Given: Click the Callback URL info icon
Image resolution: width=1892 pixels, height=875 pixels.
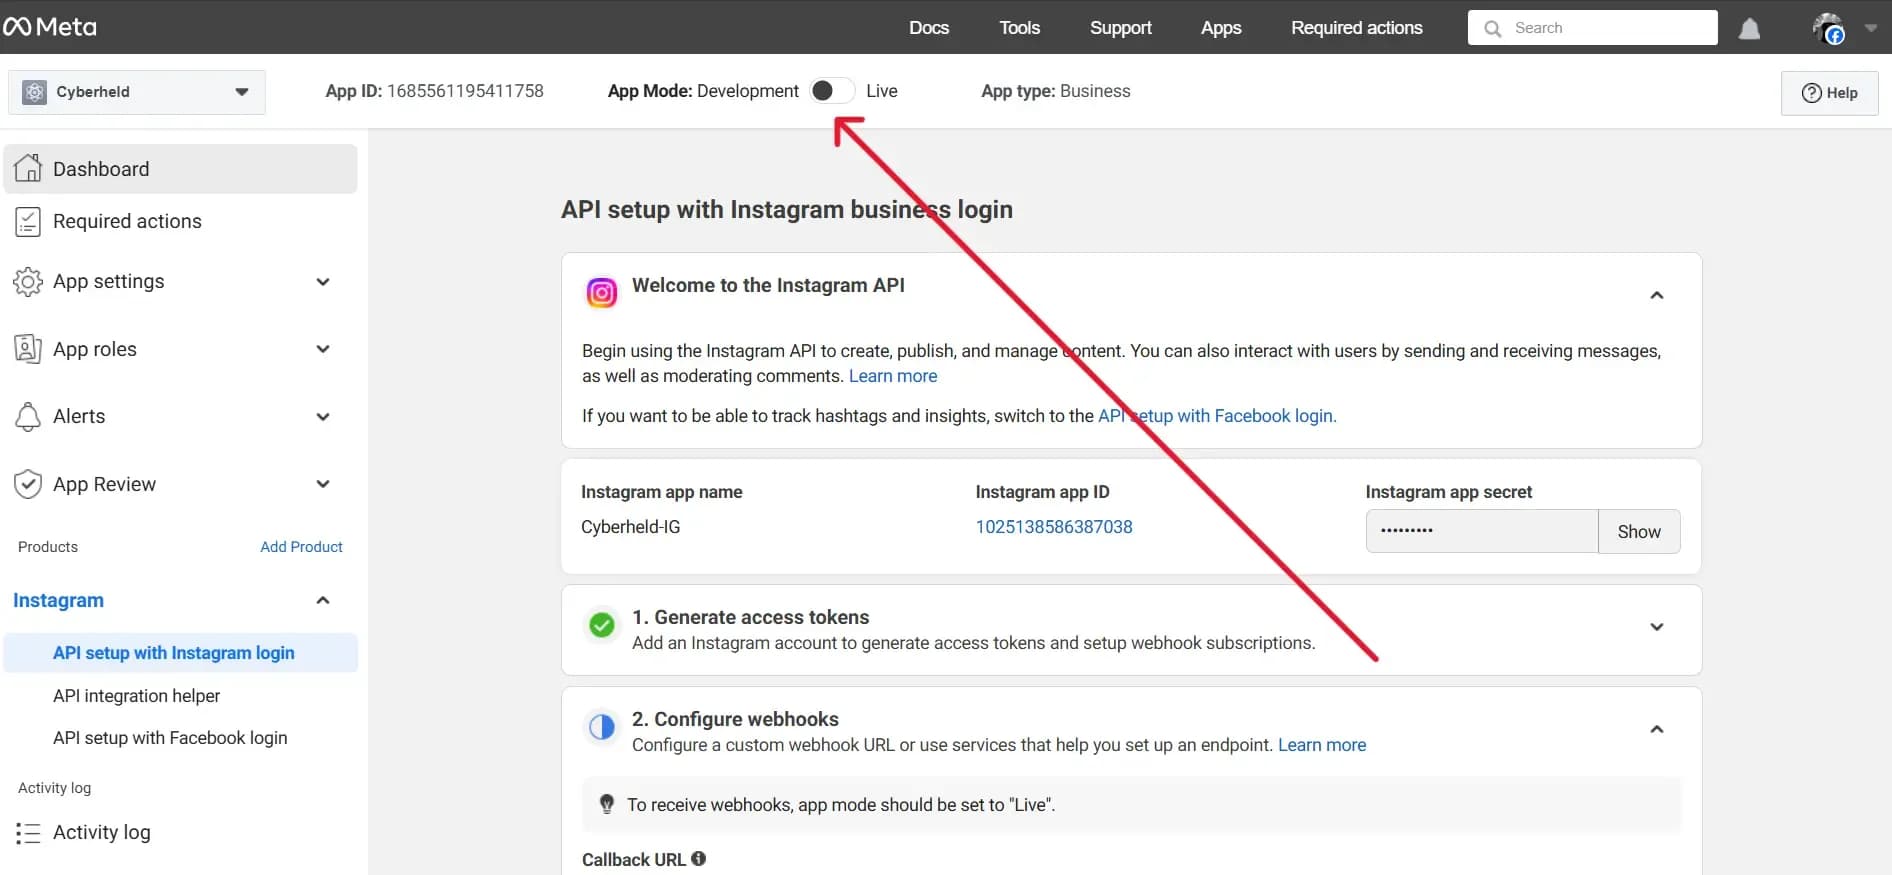Looking at the screenshot, I should click(699, 859).
